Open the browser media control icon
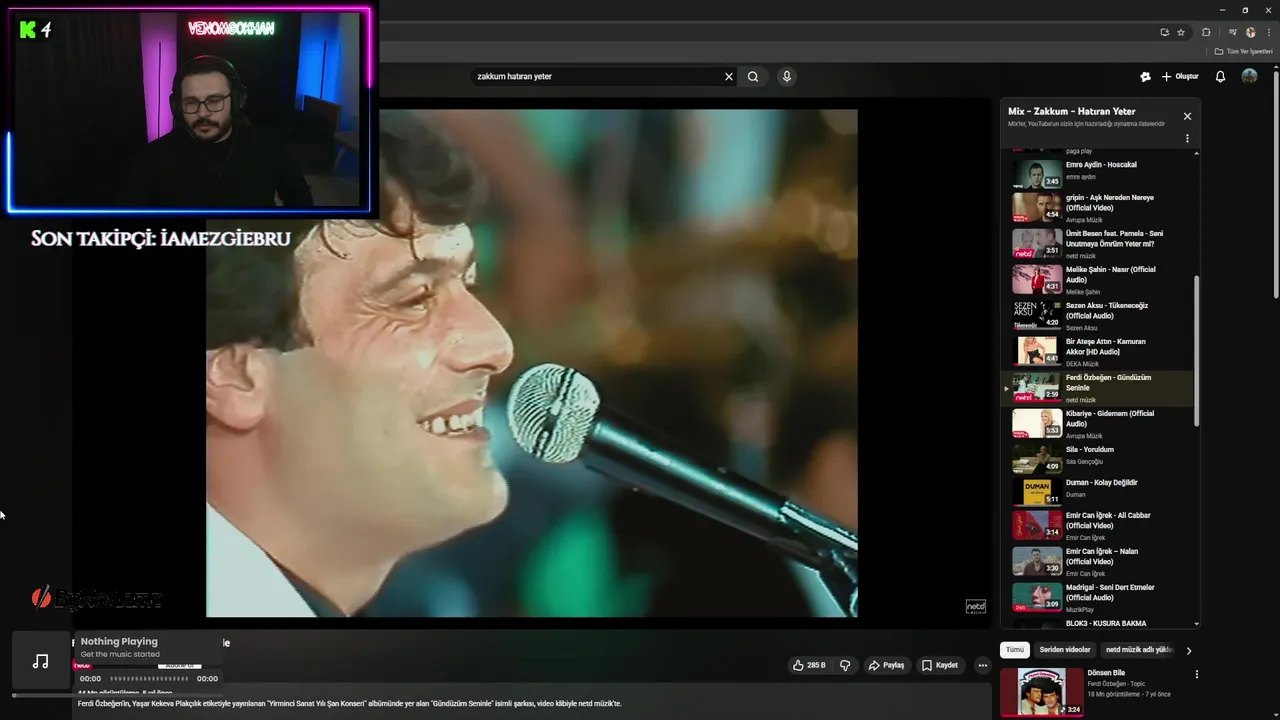This screenshot has width=1280, height=720. click(1232, 32)
